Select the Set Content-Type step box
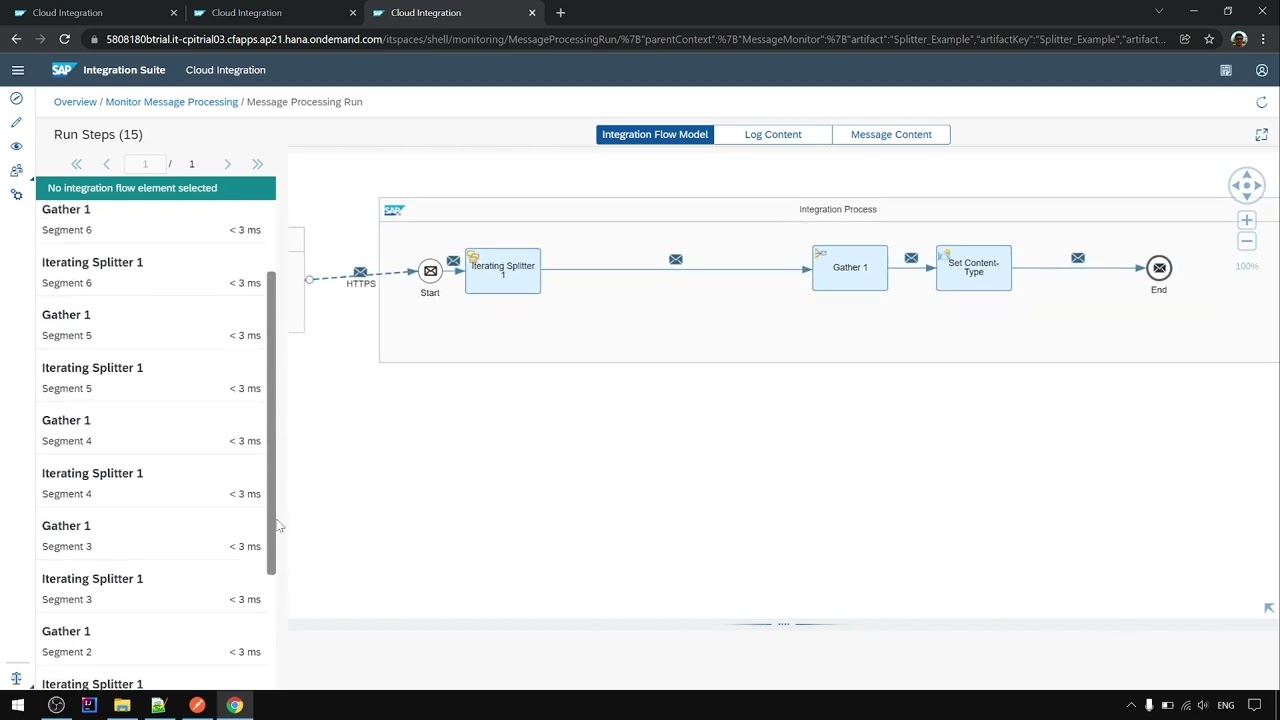The image size is (1280, 720). [x=974, y=268]
